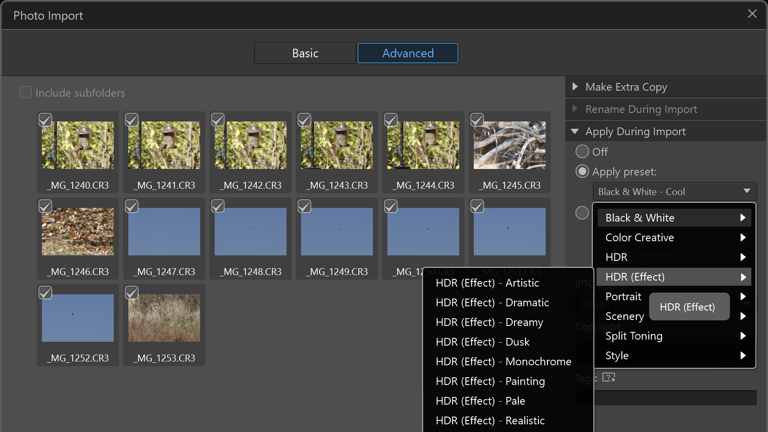Open the Color Creative preset submenu
Viewport: 768px width, 432px height.
674,238
